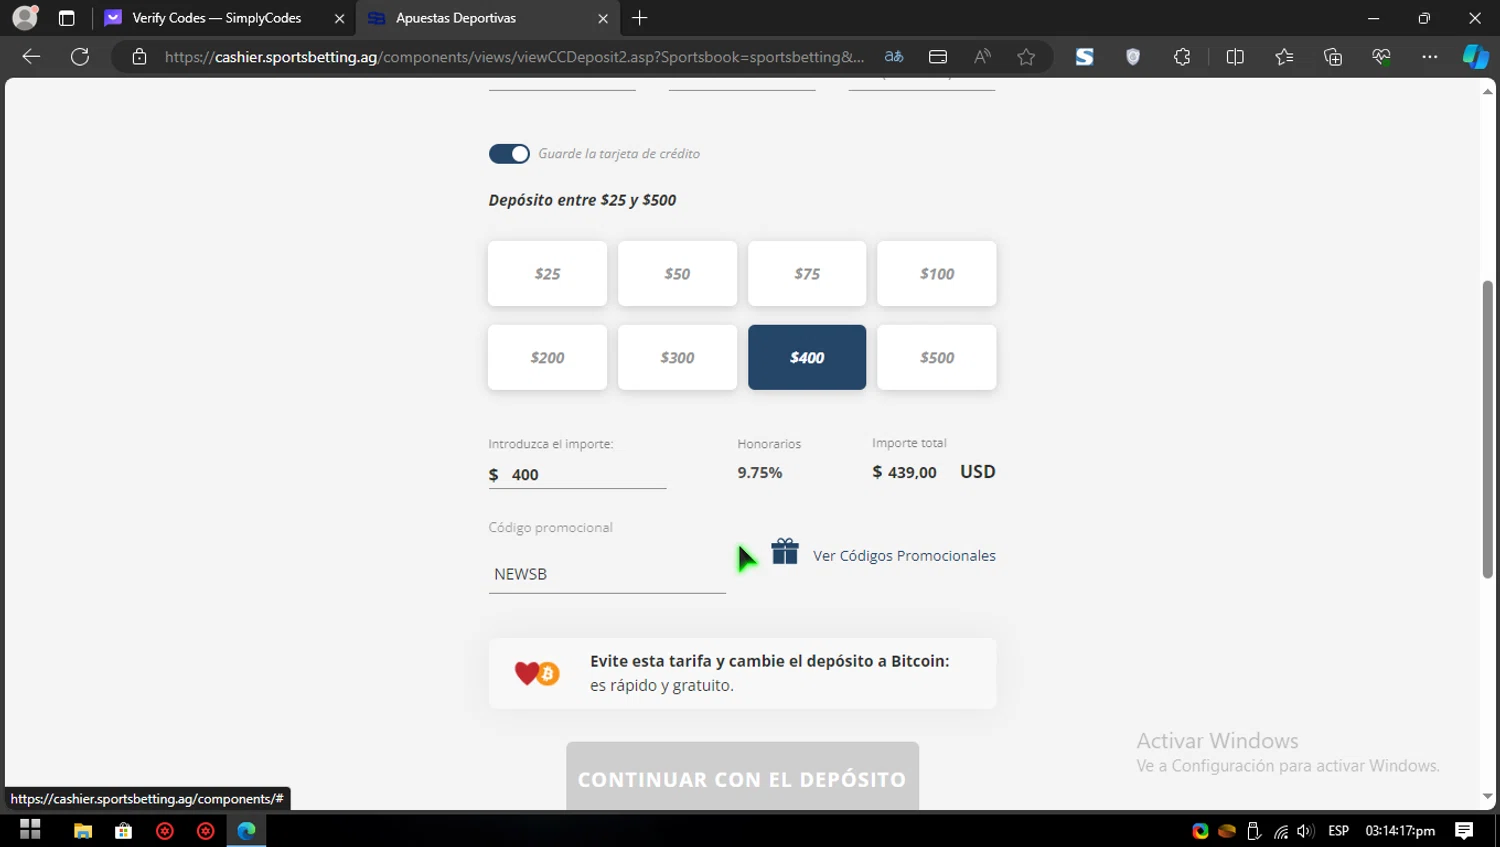
Task: Choose the $75 deposit option
Action: pos(807,273)
